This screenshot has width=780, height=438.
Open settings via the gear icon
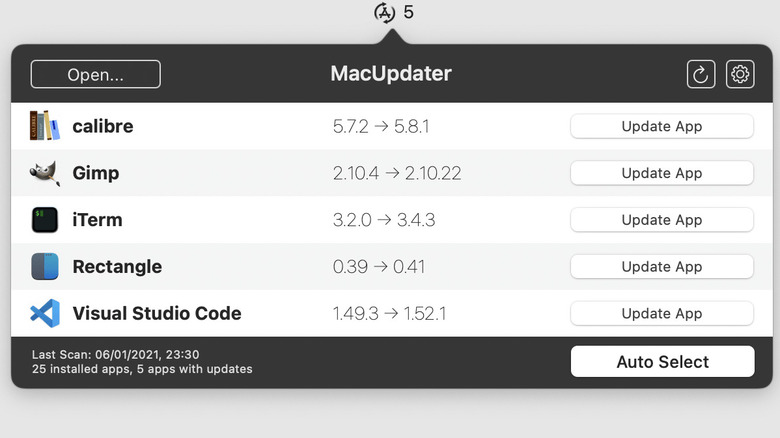coord(740,74)
